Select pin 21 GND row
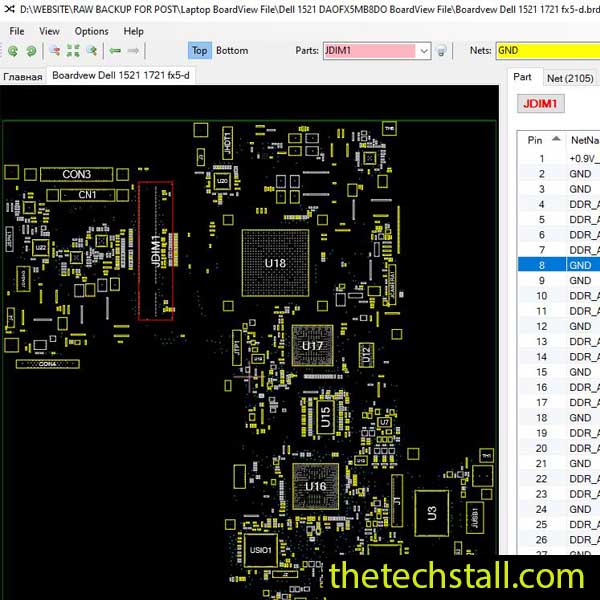Image resolution: width=600 pixels, height=600 pixels. [559, 463]
